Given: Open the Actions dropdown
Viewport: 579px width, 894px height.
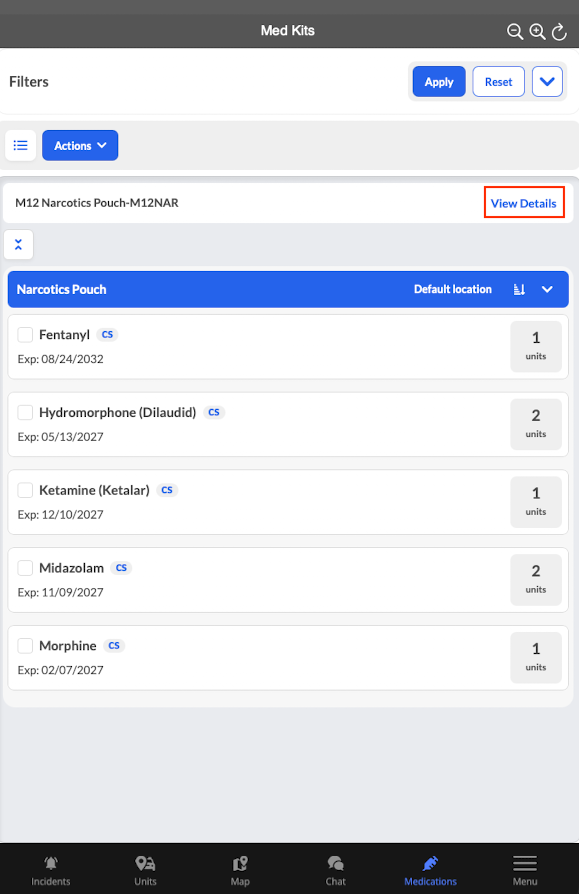Looking at the screenshot, I should 80,145.
